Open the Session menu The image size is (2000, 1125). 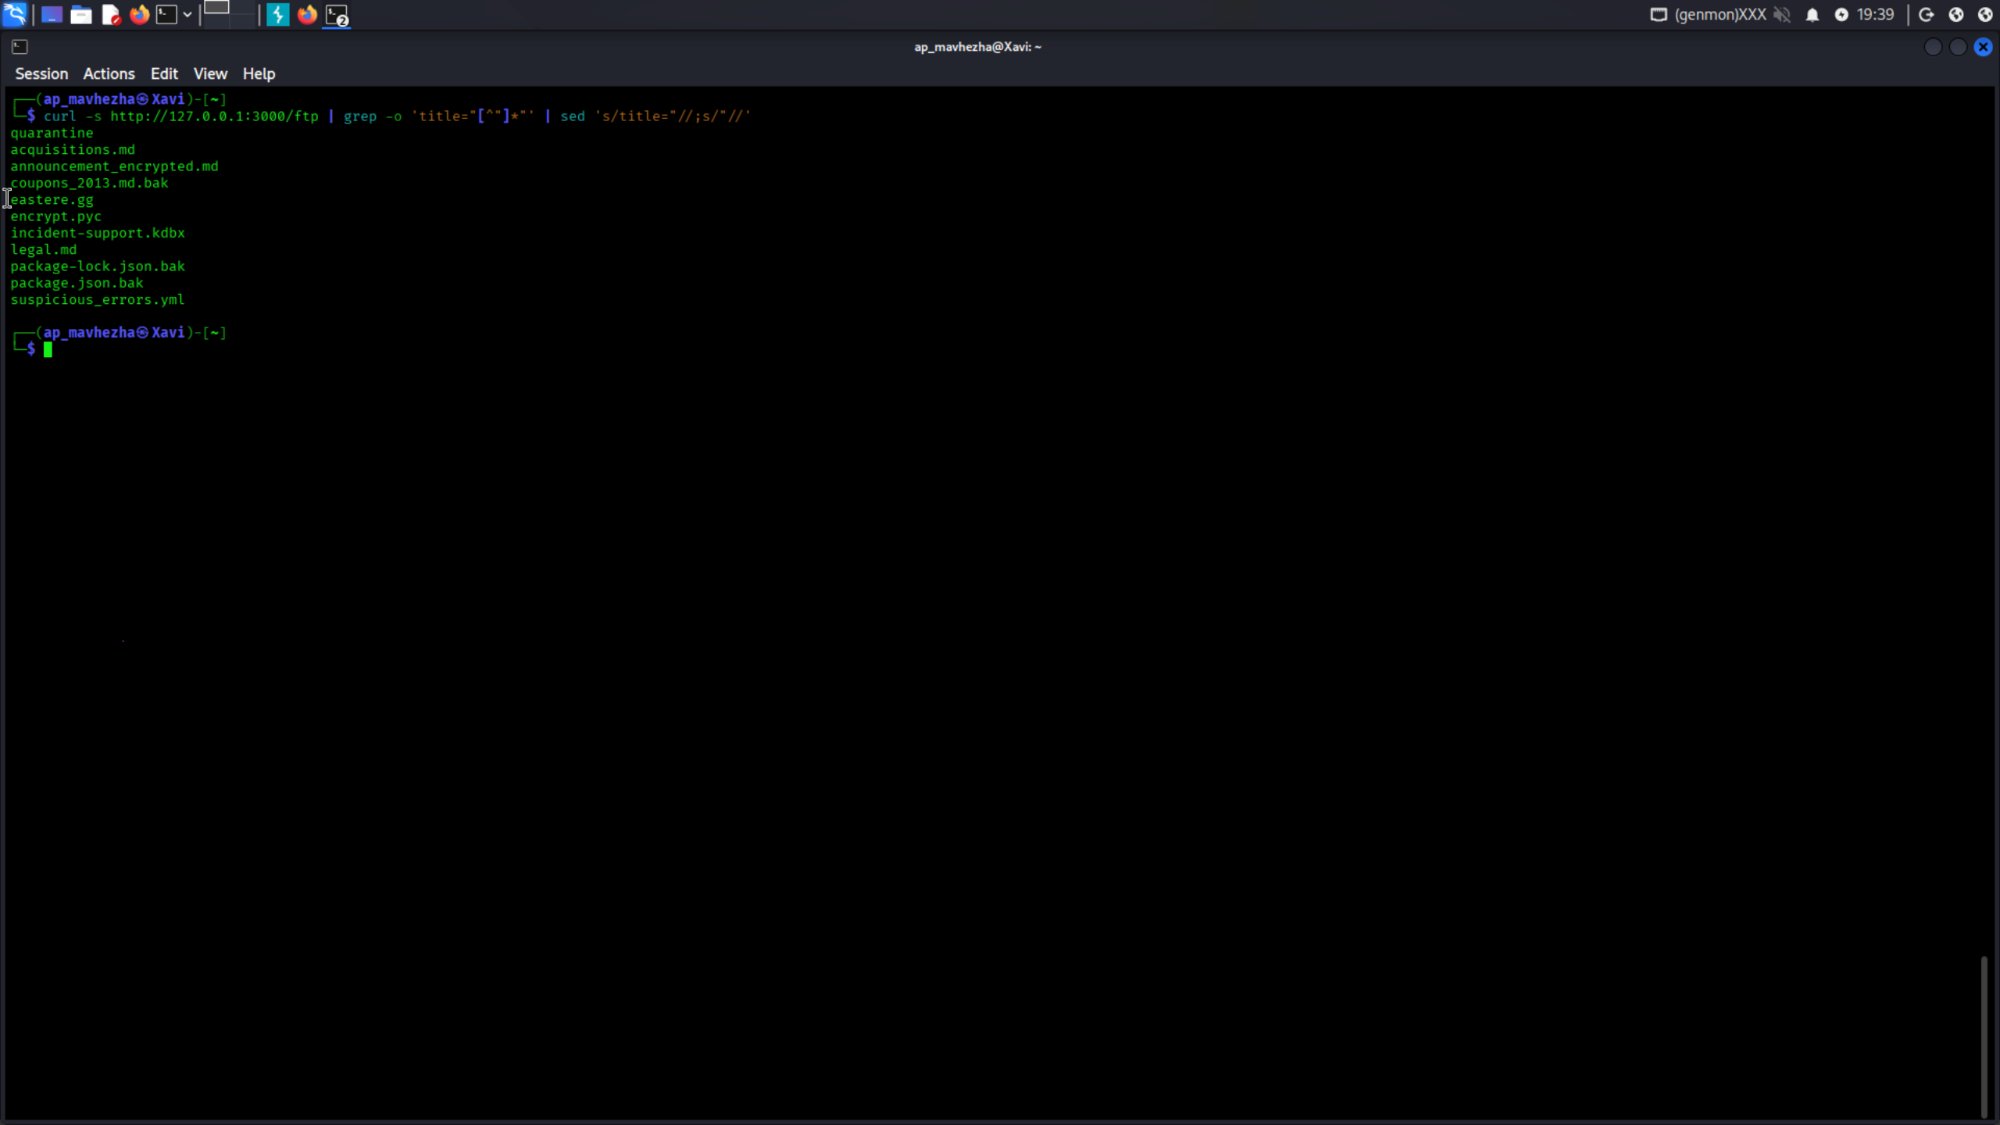pyautogui.click(x=41, y=74)
